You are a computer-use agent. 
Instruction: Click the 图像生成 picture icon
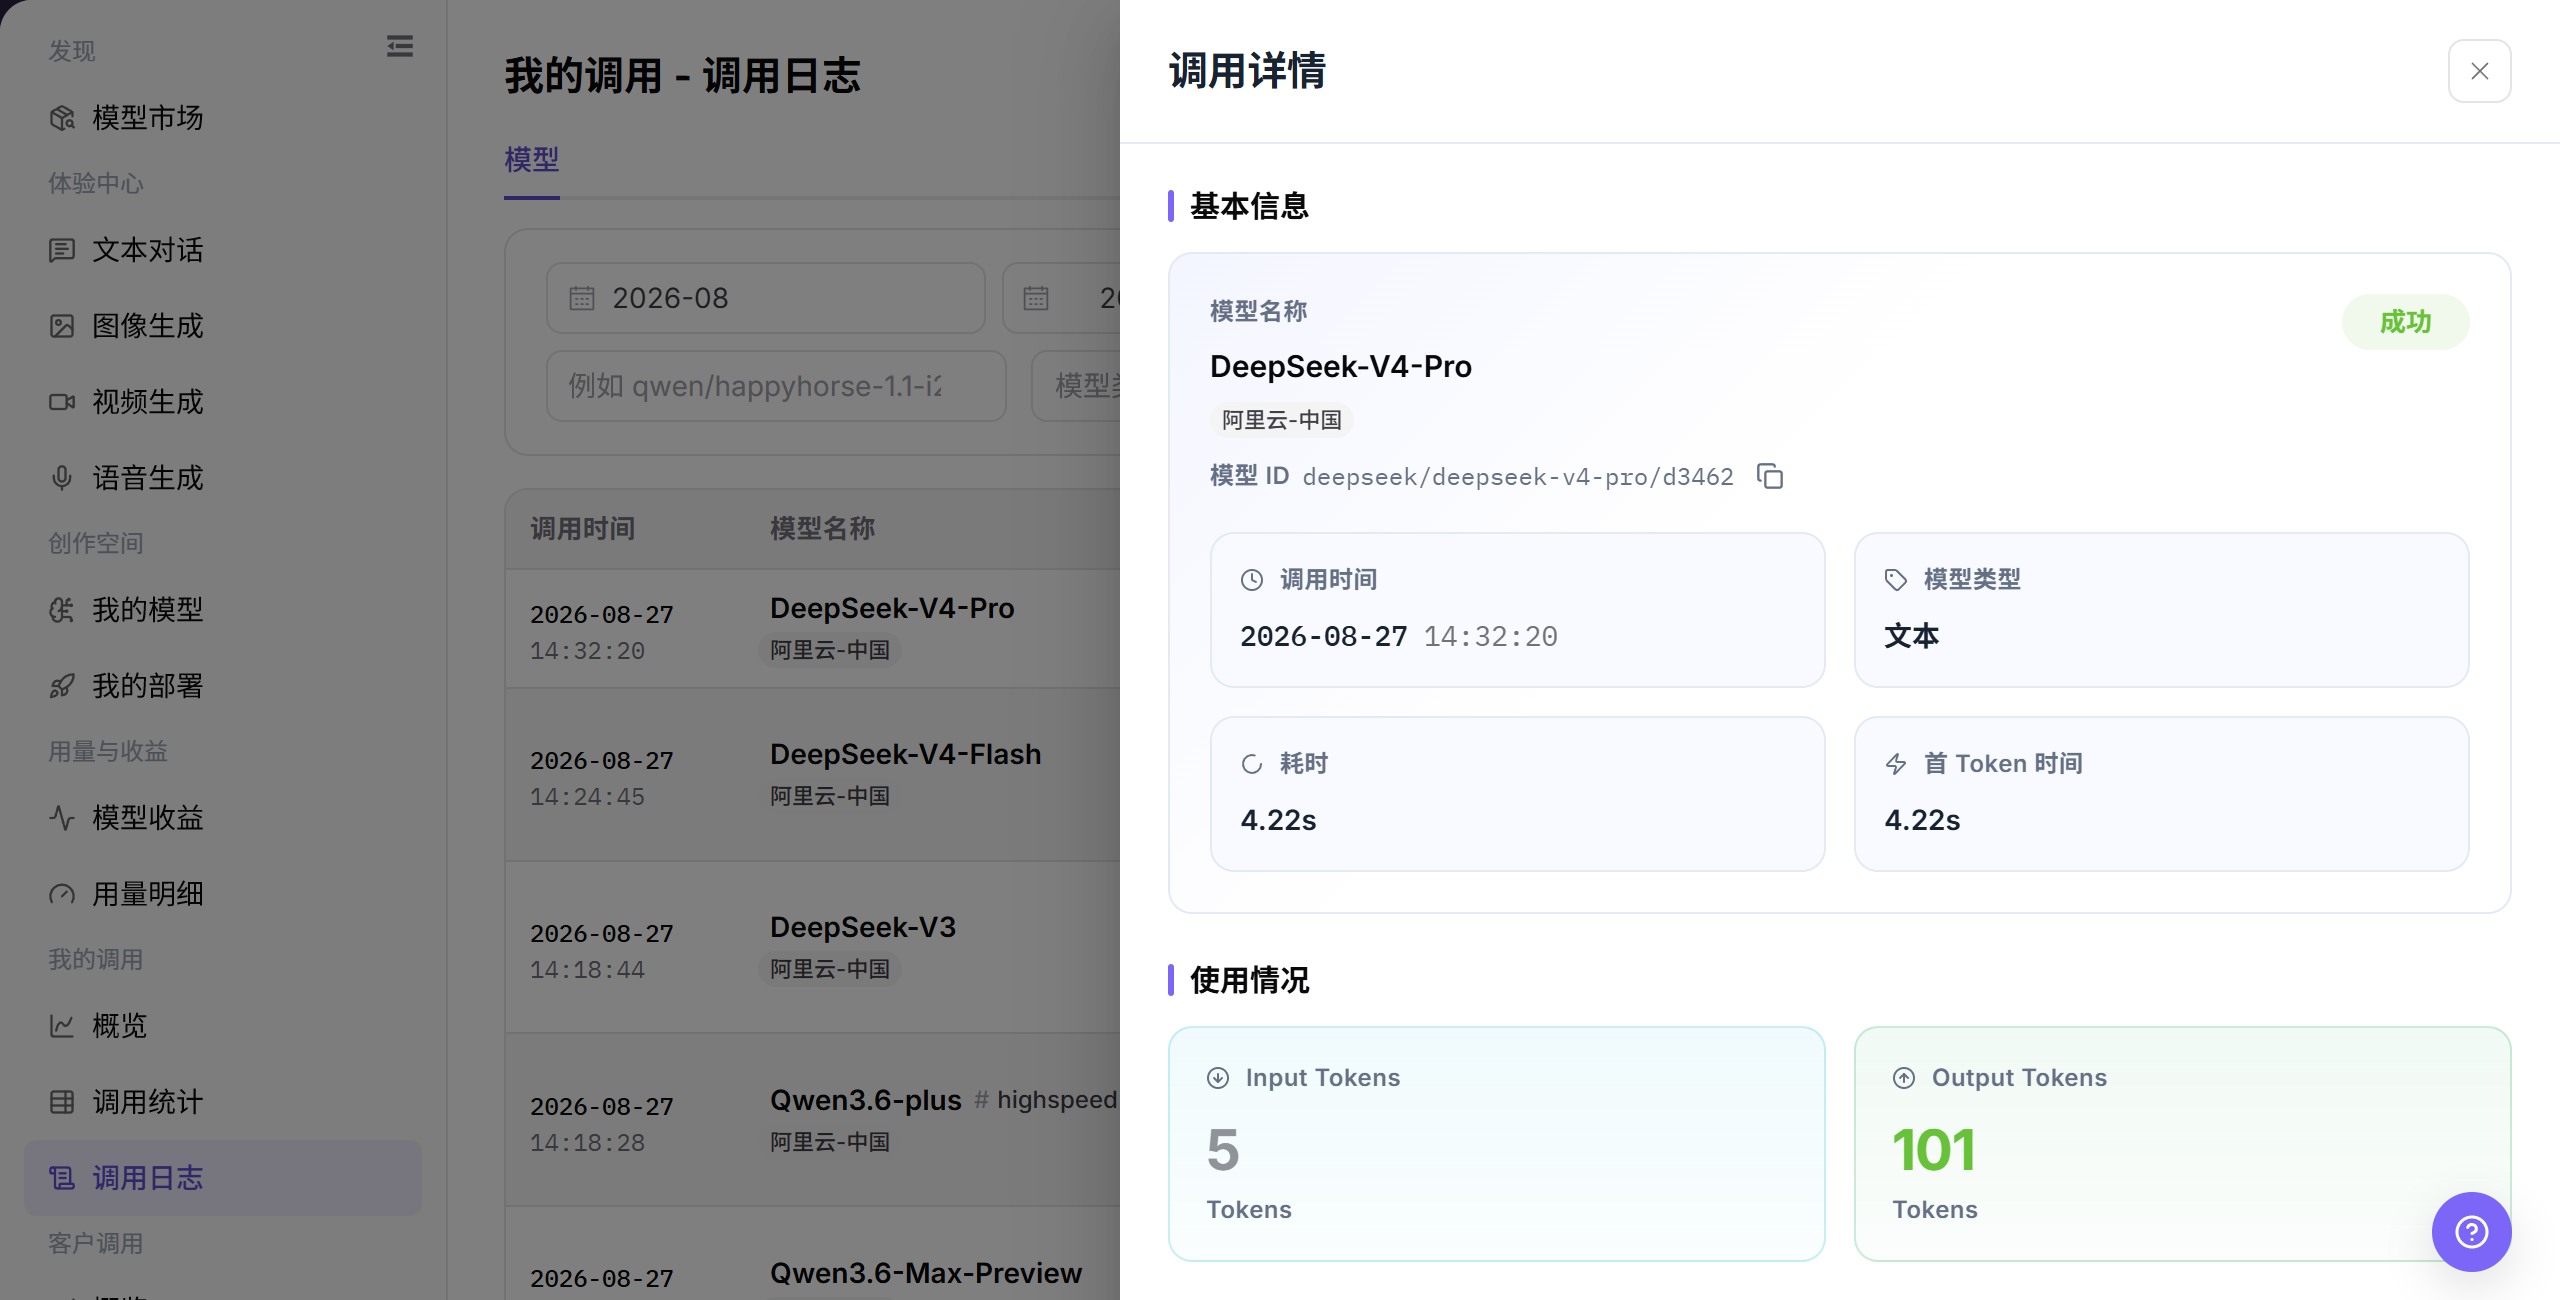point(62,326)
